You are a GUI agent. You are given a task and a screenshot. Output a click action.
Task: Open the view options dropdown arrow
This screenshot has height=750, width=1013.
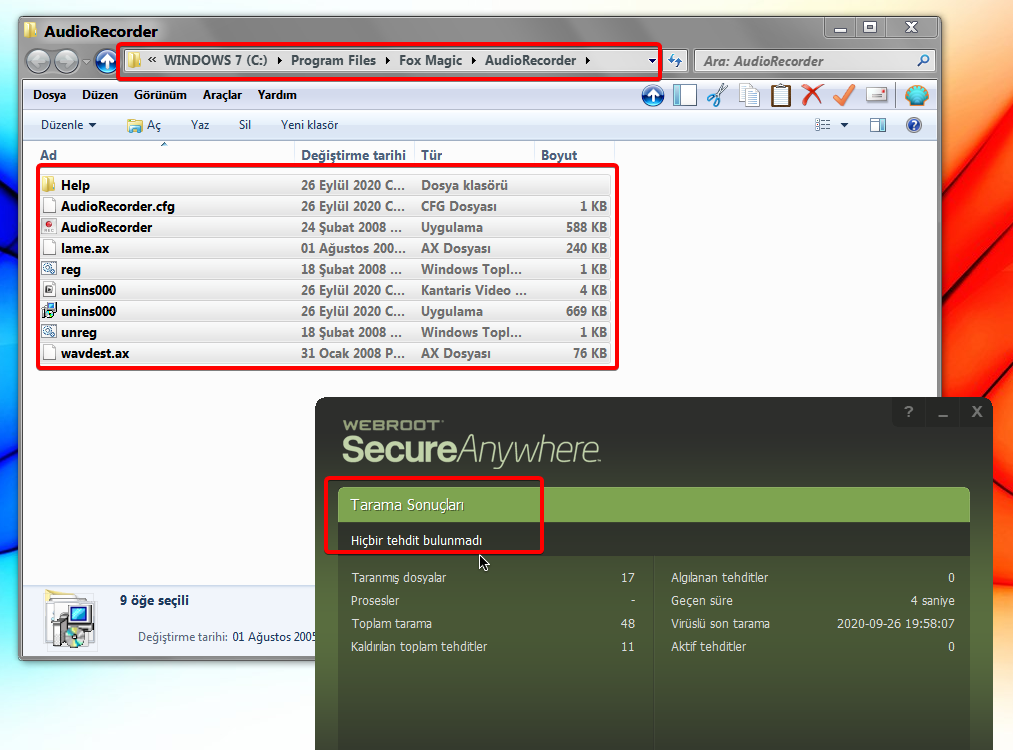844,125
